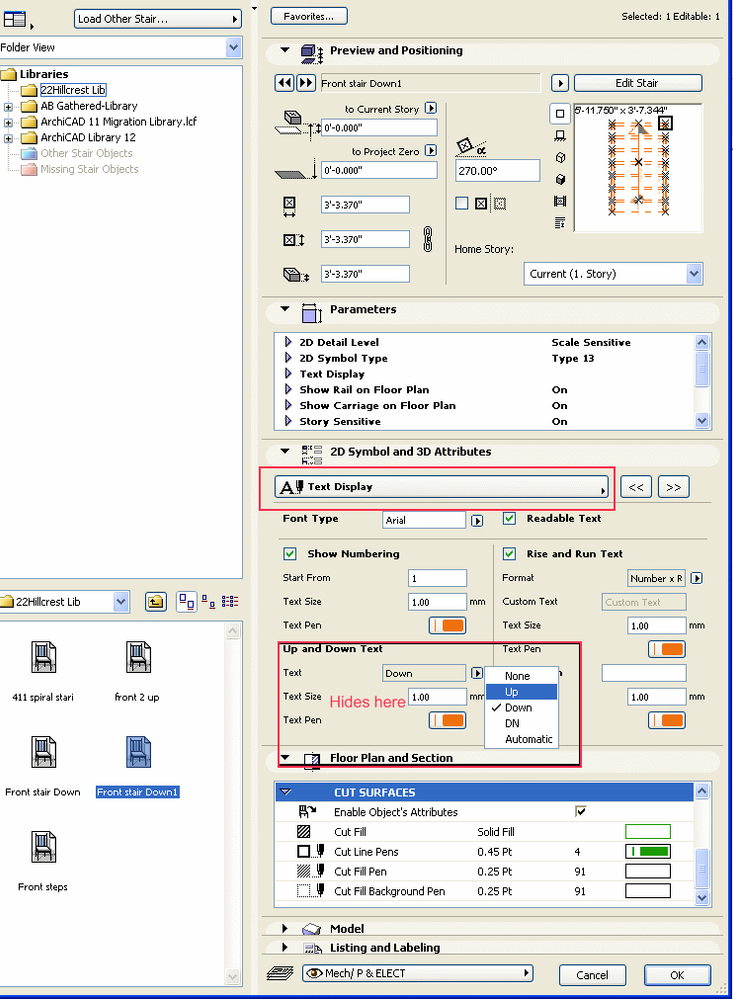Switch library browser to list view
This screenshot has height=999, width=733.
[229, 601]
